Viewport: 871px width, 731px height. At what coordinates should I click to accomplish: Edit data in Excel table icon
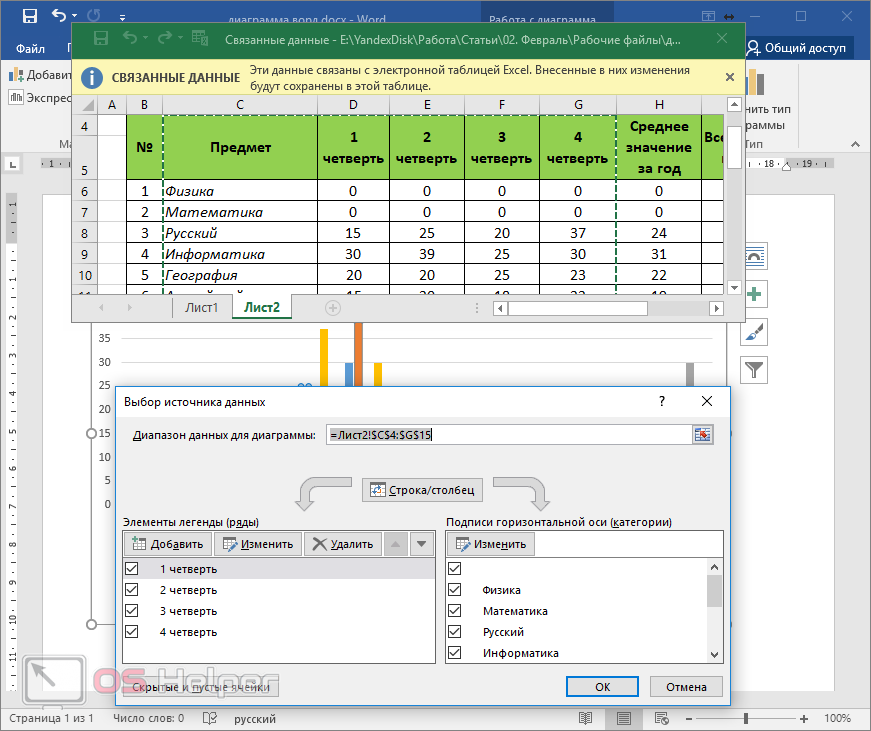(199, 38)
